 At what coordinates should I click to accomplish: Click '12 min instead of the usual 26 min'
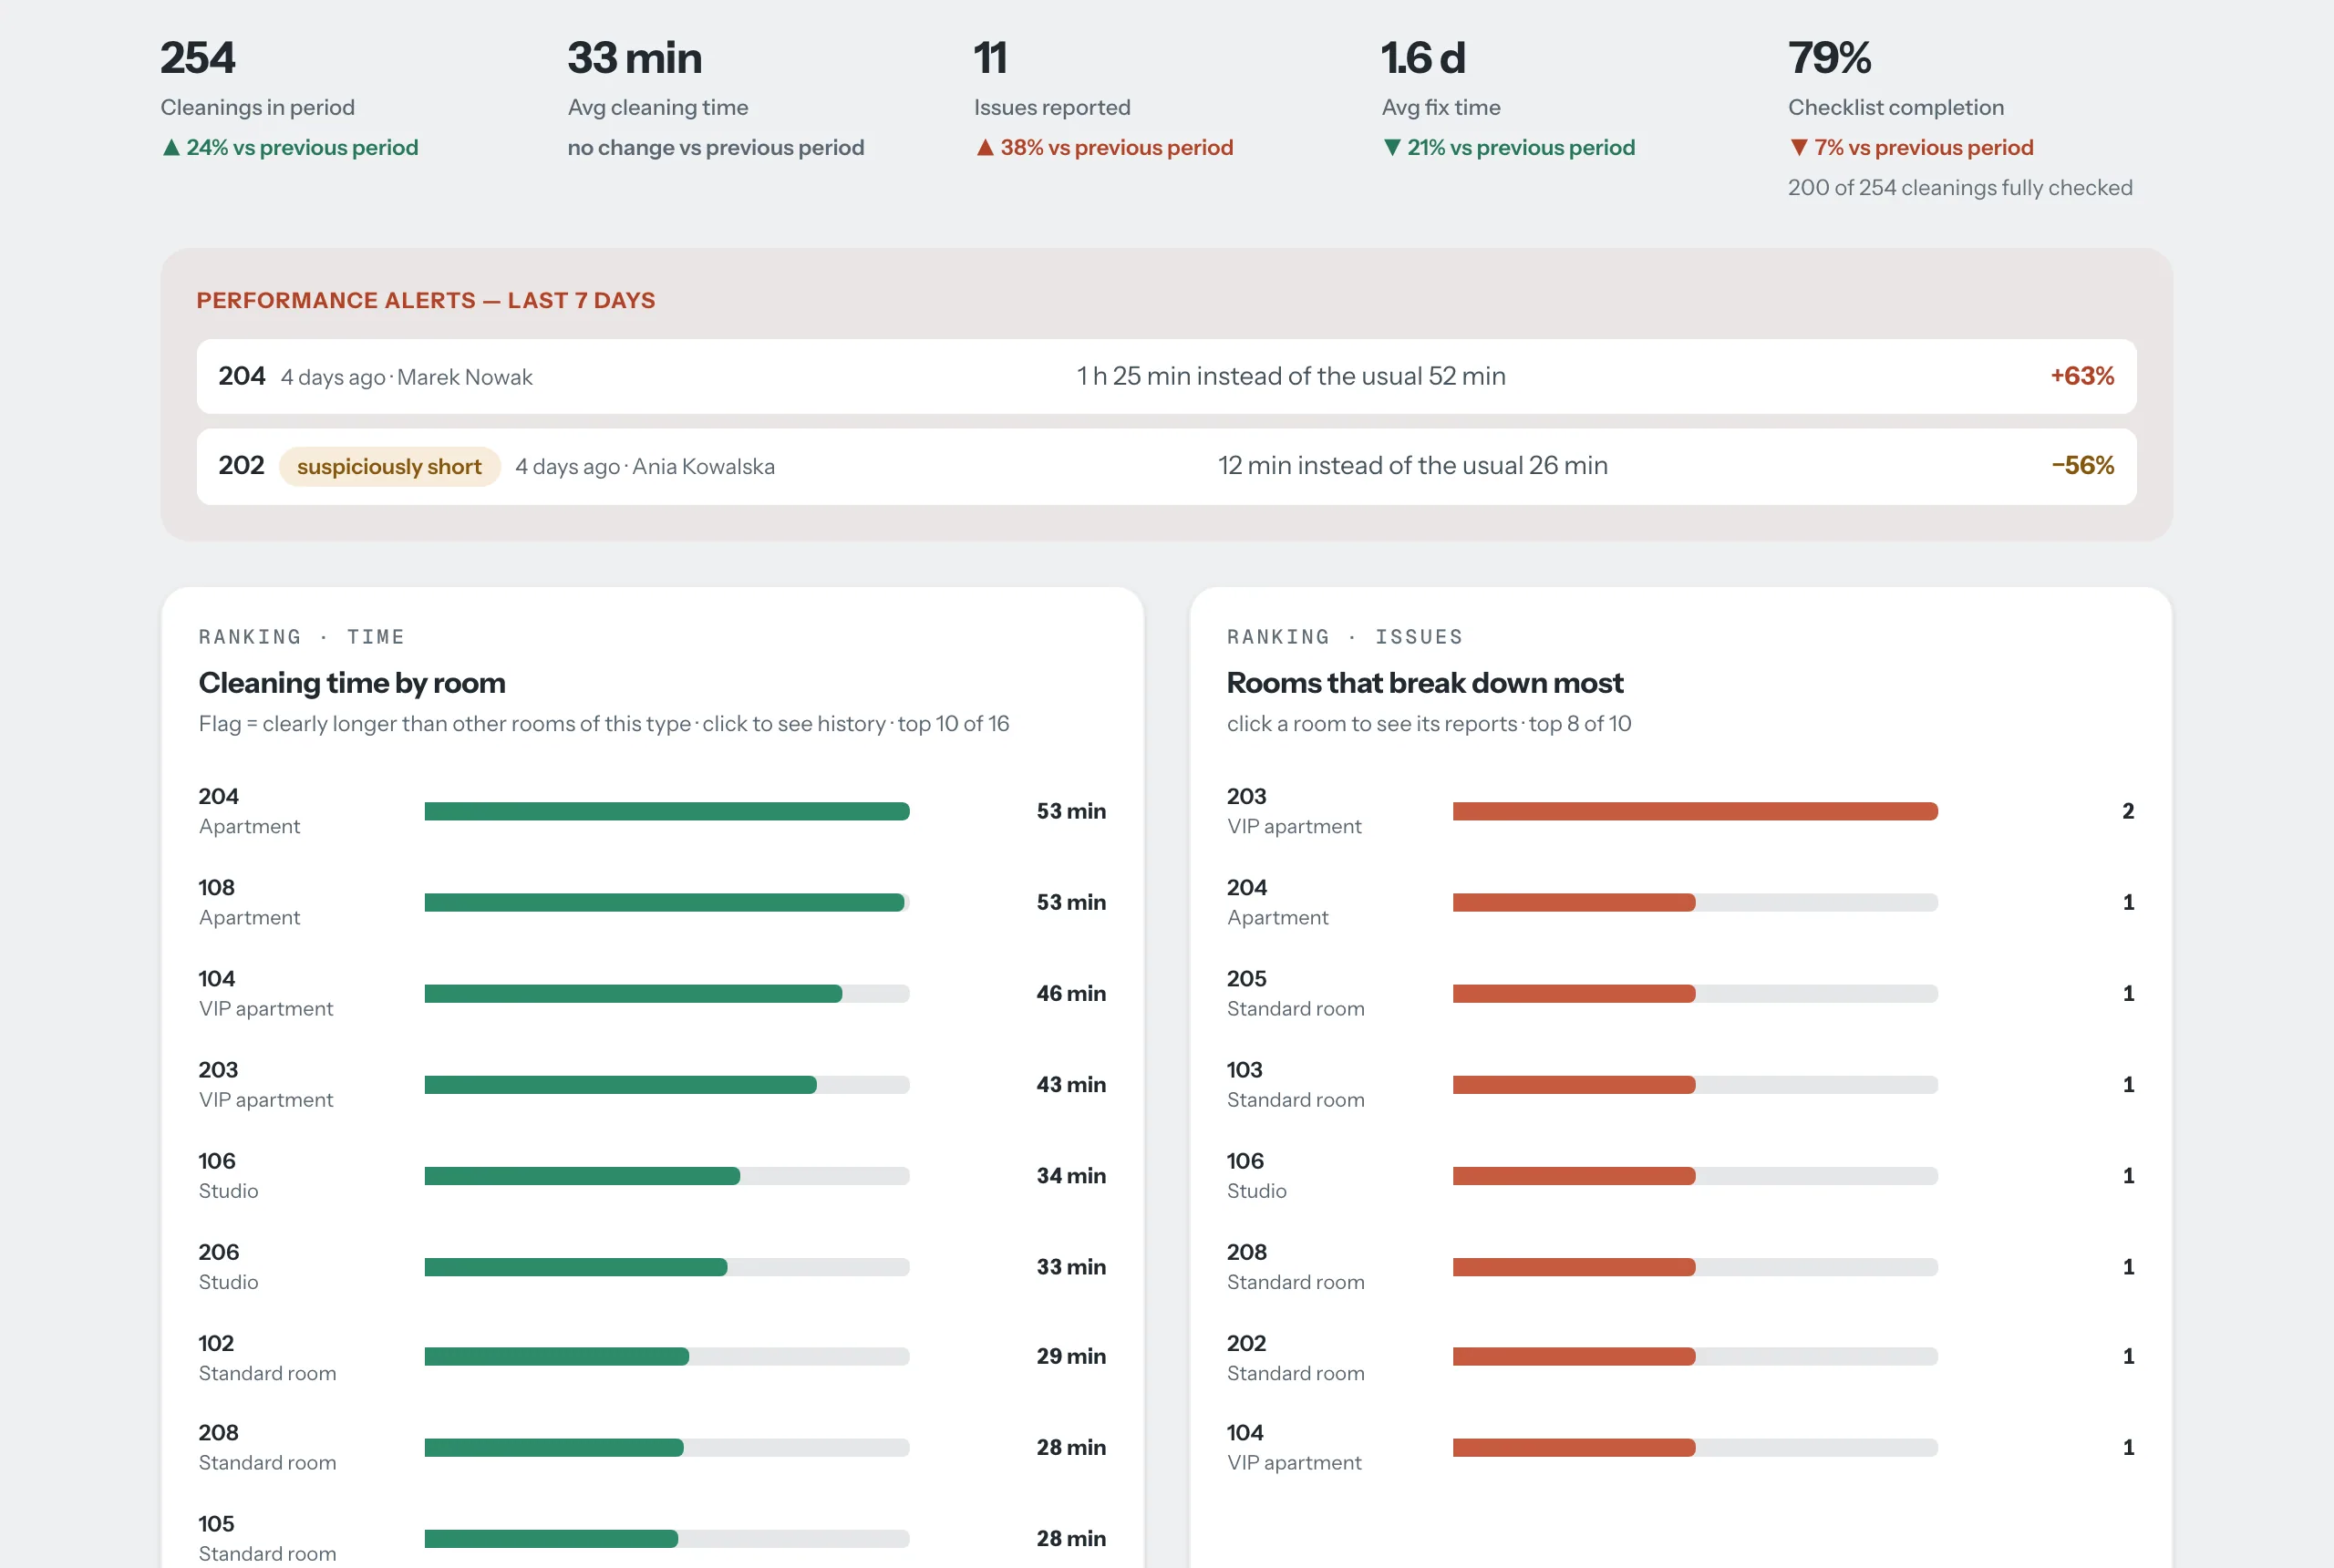(x=1413, y=466)
